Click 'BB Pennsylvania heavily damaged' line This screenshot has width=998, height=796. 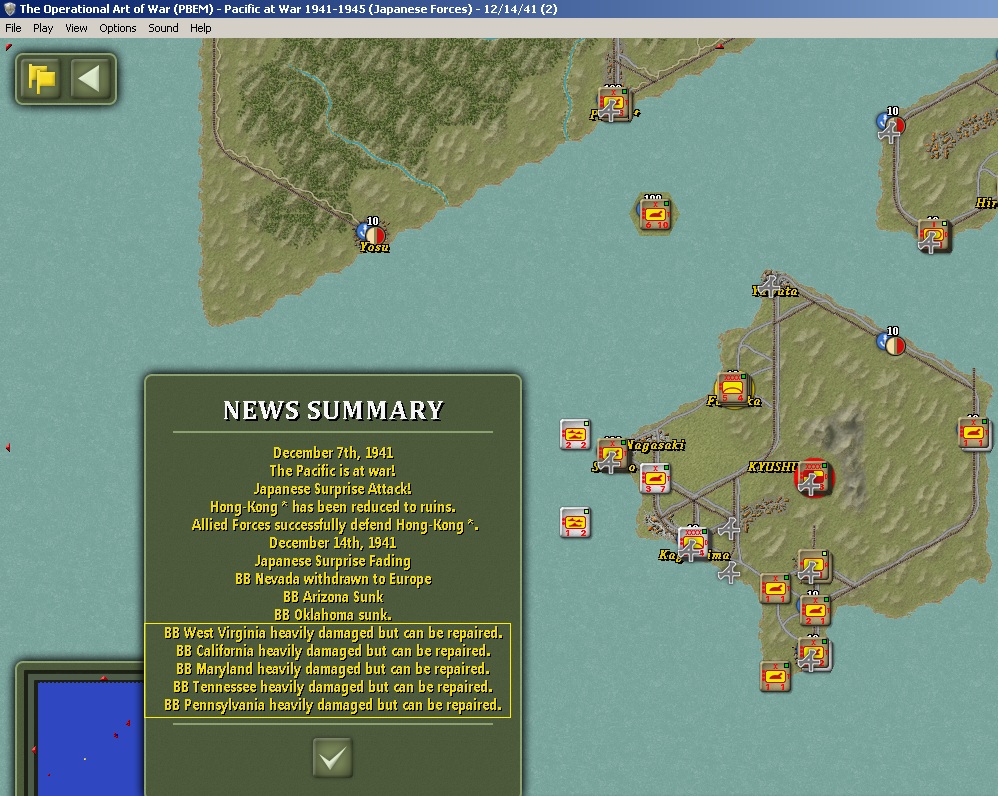333,705
